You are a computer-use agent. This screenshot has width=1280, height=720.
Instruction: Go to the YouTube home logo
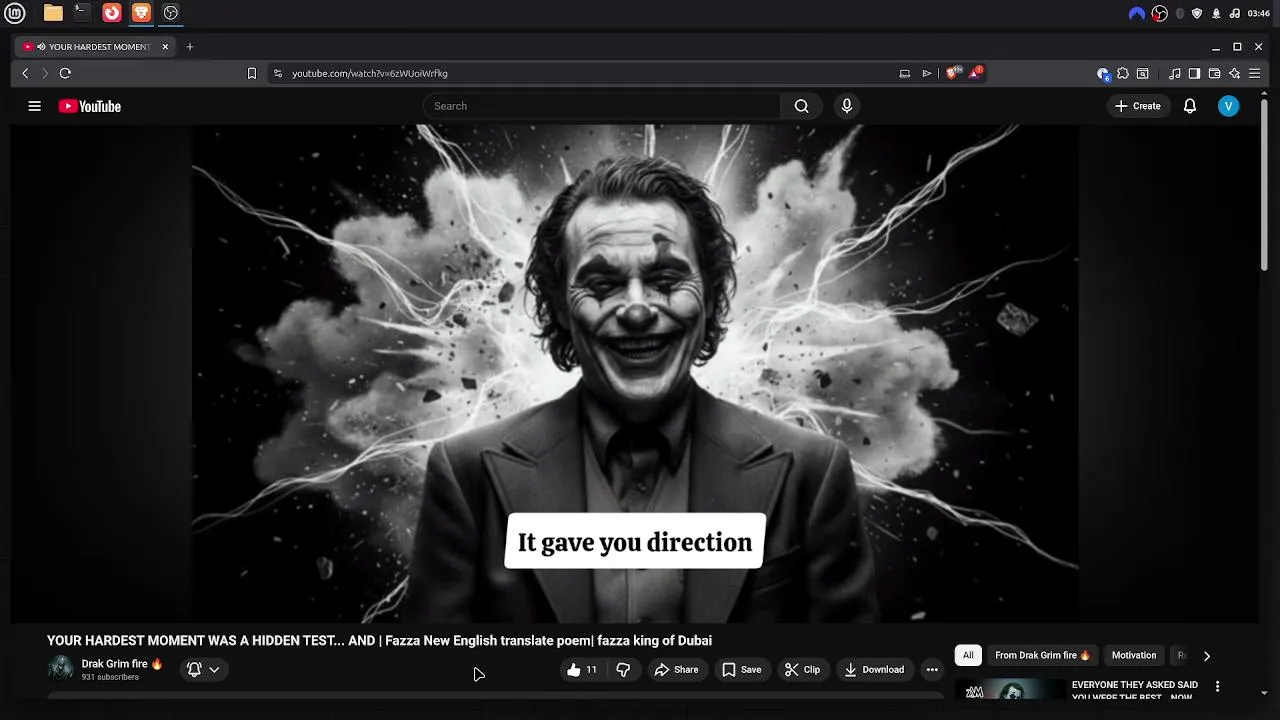point(90,106)
